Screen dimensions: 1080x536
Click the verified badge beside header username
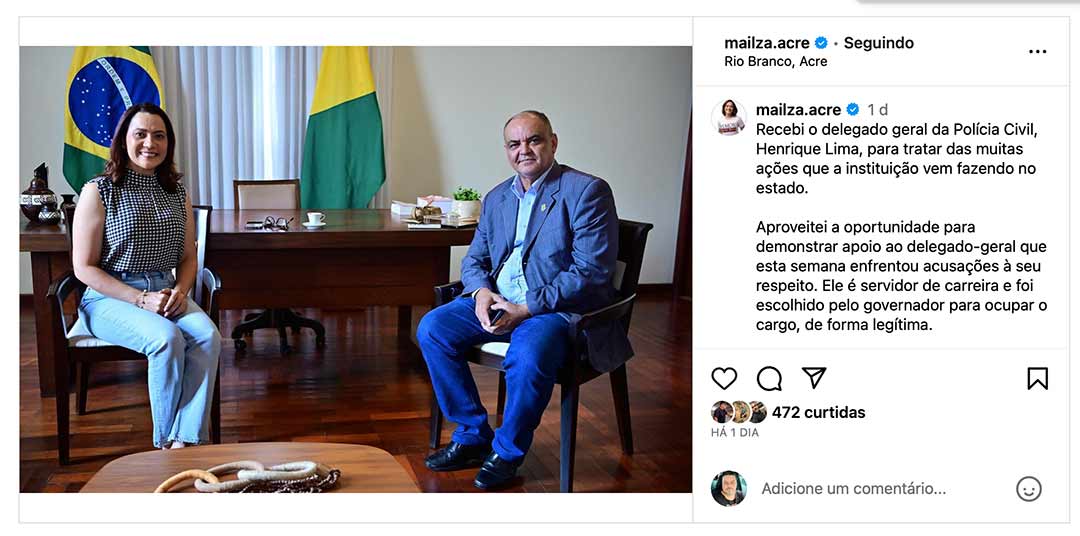[821, 43]
